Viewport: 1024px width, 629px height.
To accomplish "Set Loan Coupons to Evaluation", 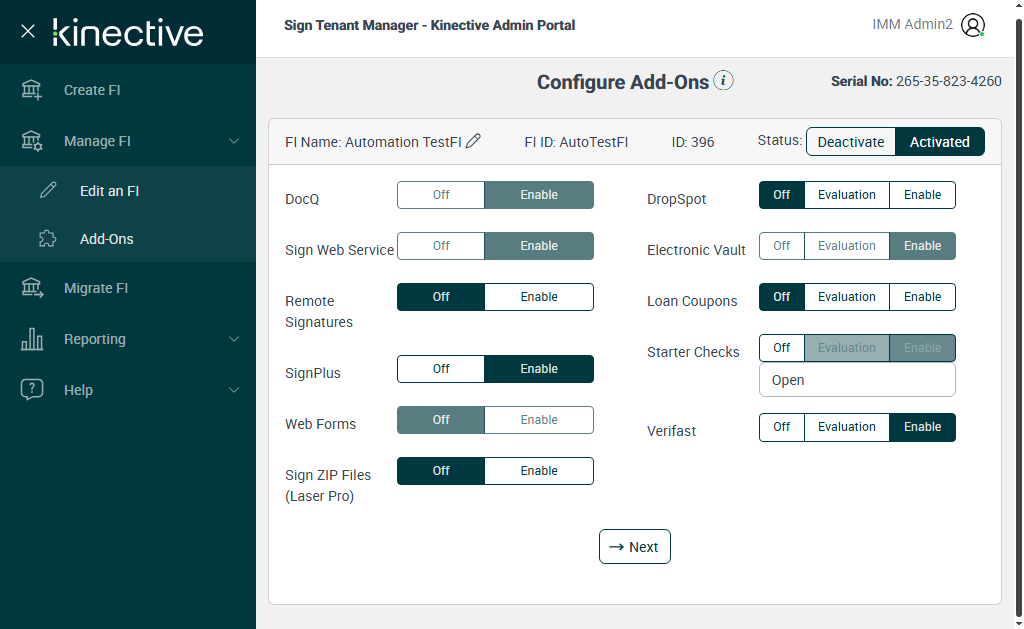I will pyautogui.click(x=846, y=297).
